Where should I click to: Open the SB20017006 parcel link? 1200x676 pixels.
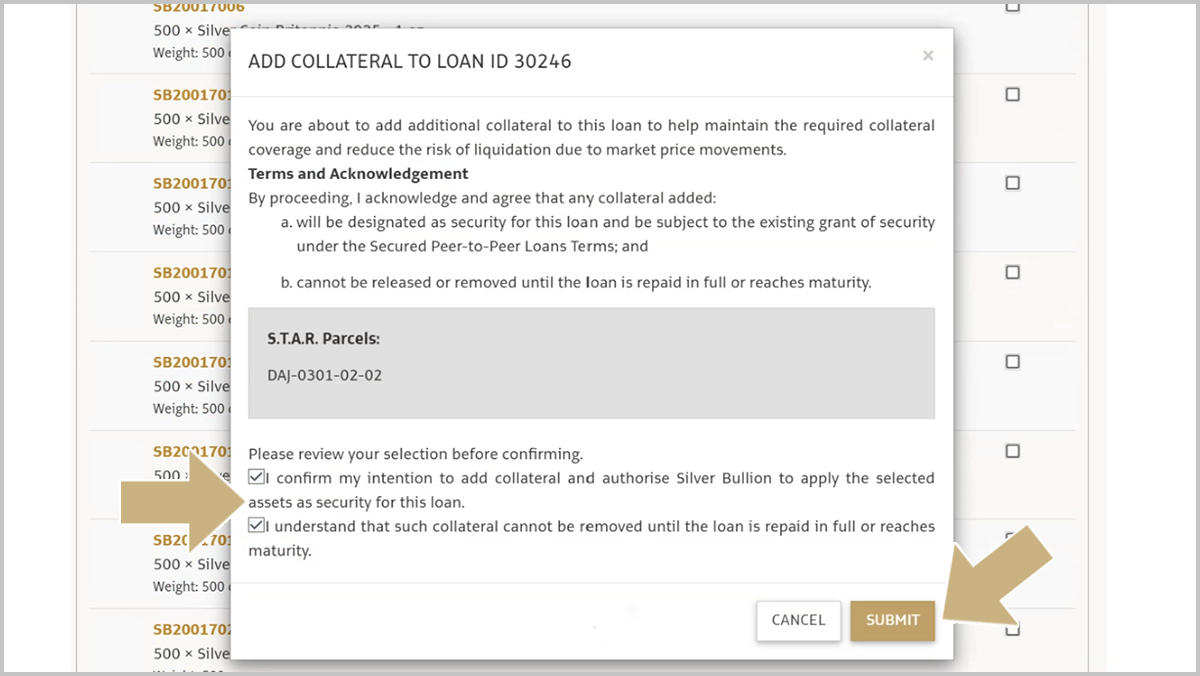click(198, 8)
